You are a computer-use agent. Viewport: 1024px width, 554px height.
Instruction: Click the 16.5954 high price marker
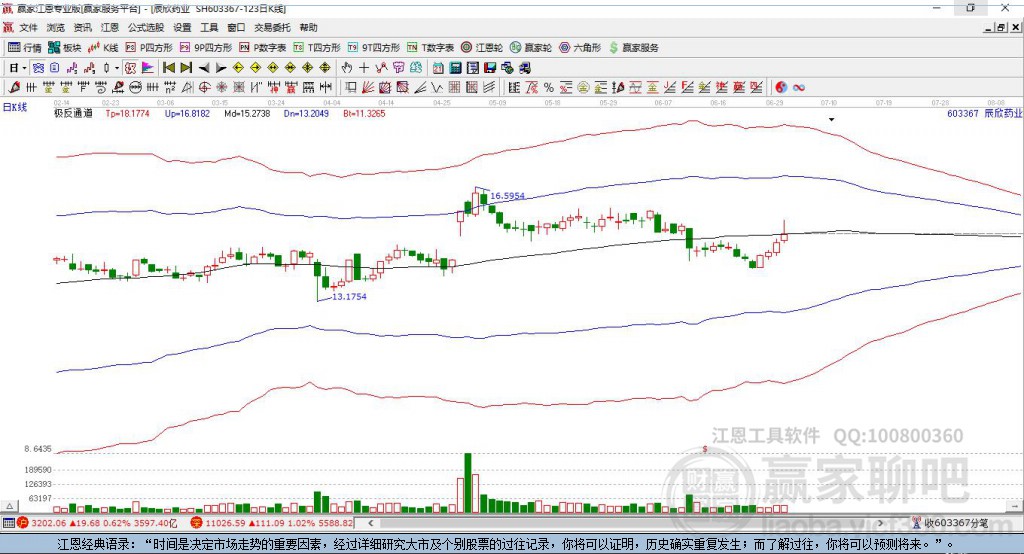click(x=507, y=195)
